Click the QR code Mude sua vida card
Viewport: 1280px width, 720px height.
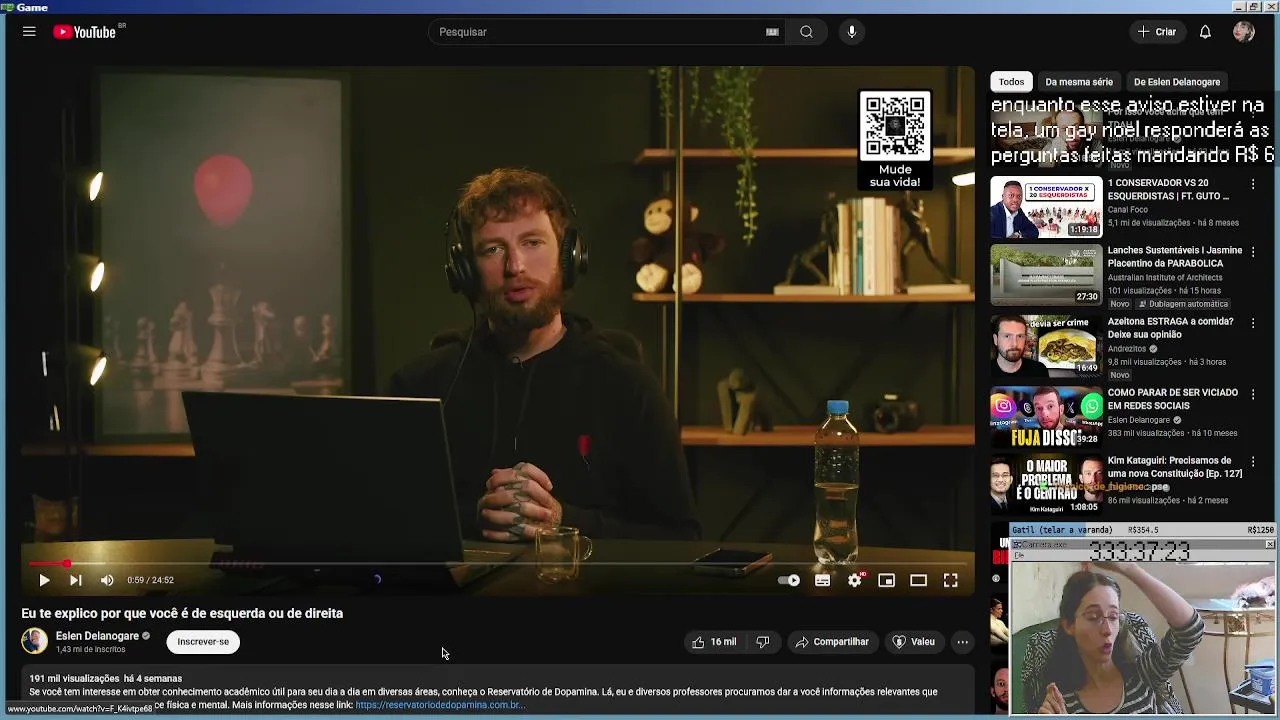(x=895, y=141)
